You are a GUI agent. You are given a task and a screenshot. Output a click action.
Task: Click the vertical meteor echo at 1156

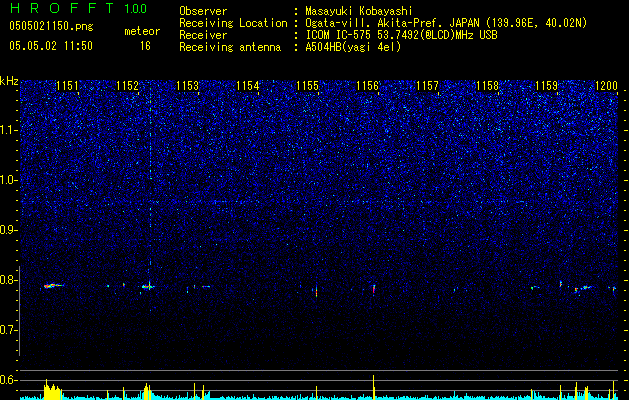374,289
